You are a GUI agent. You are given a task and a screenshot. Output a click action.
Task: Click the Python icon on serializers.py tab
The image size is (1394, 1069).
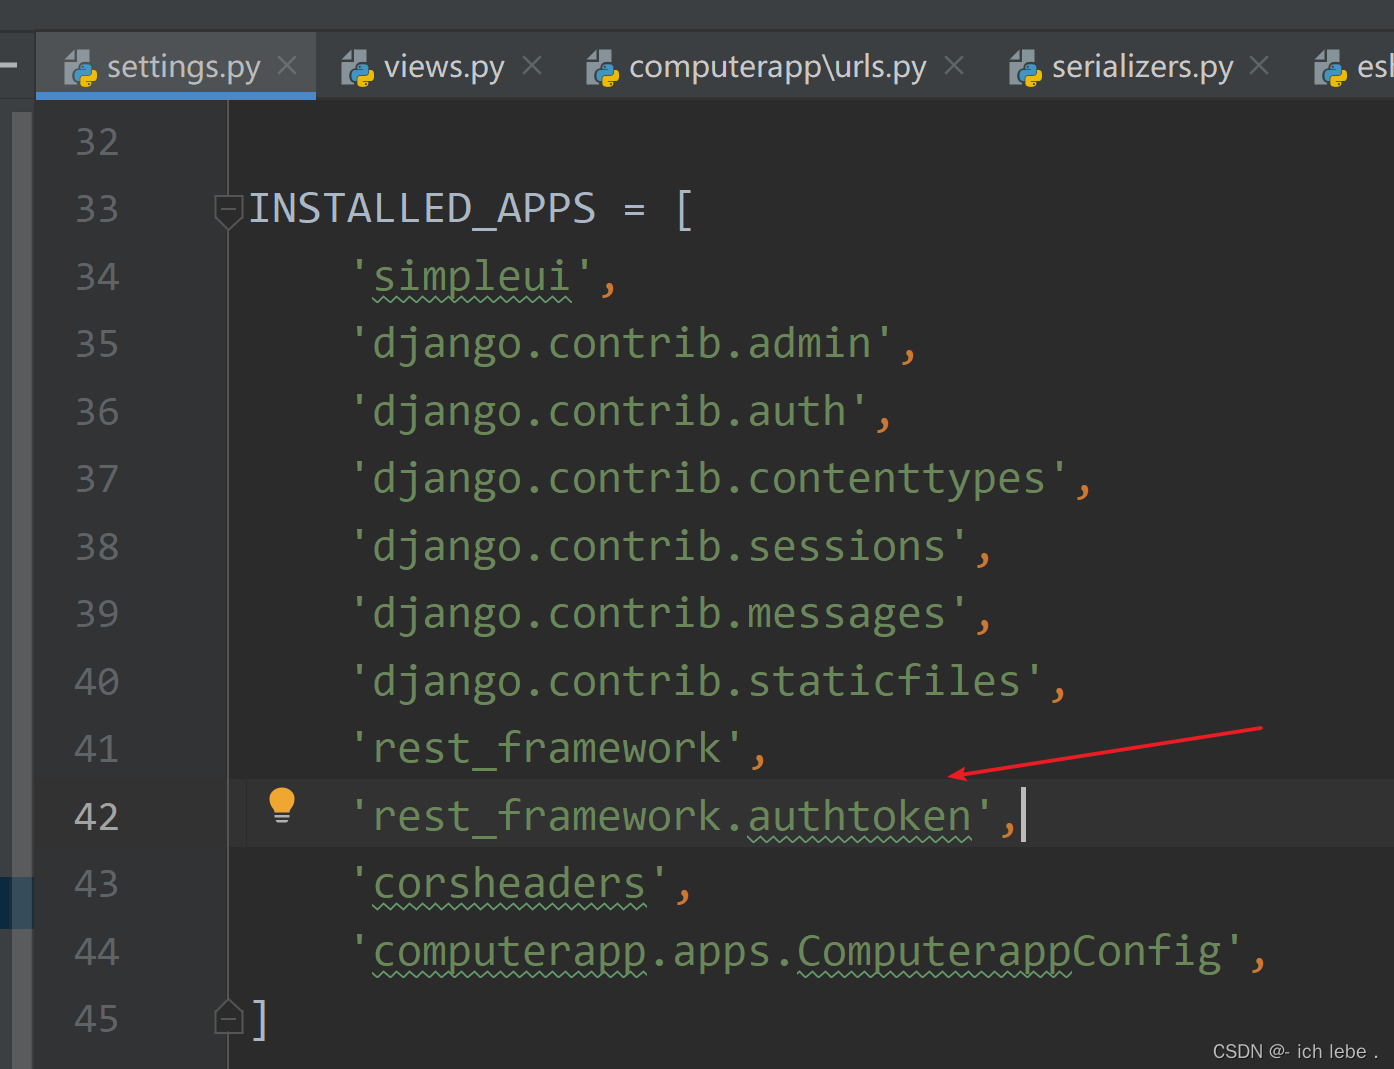tap(1025, 68)
